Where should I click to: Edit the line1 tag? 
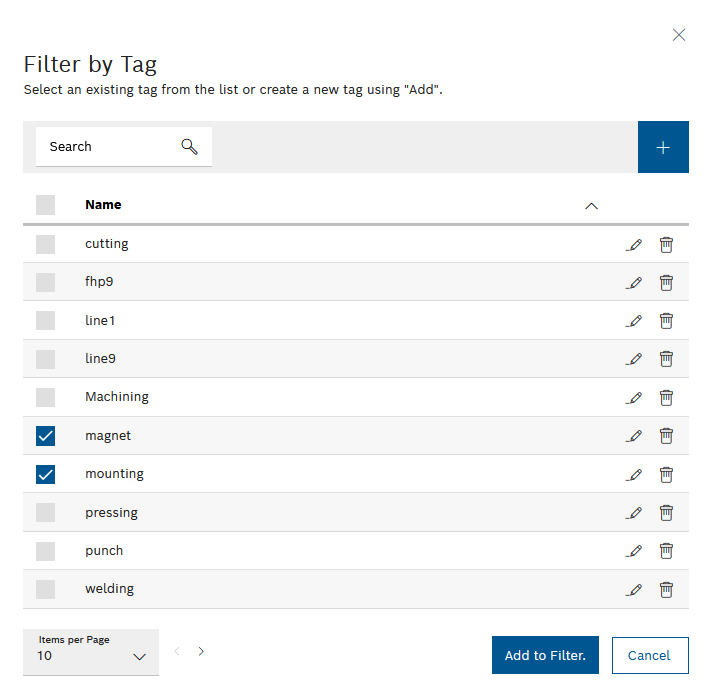(634, 321)
